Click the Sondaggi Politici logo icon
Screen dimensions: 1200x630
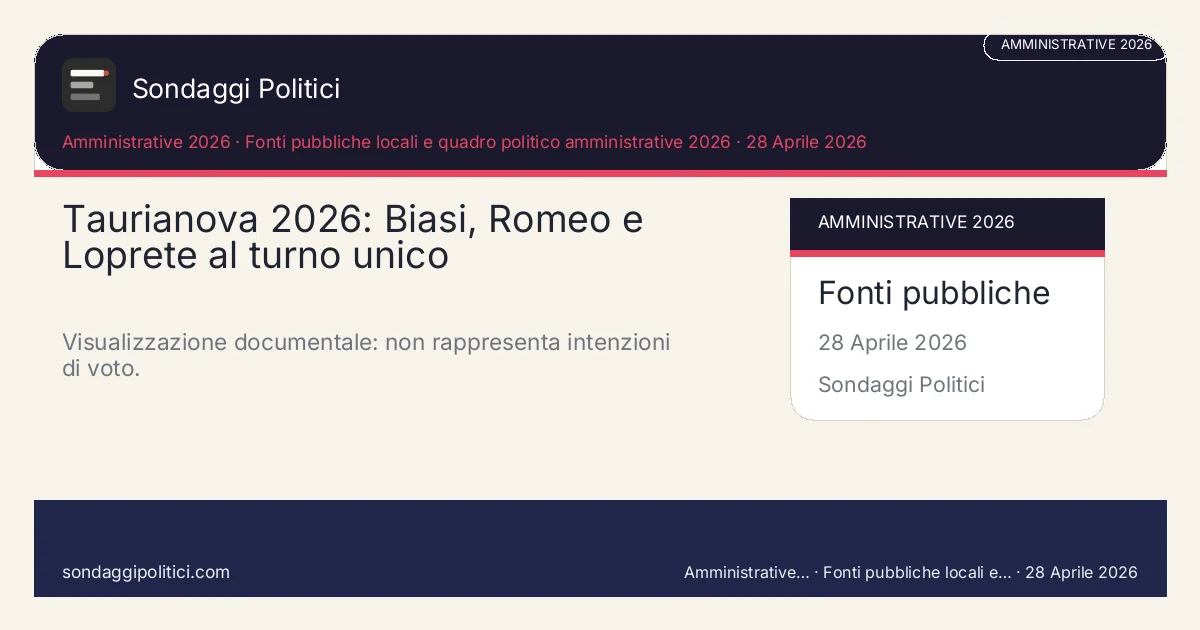tap(88, 85)
